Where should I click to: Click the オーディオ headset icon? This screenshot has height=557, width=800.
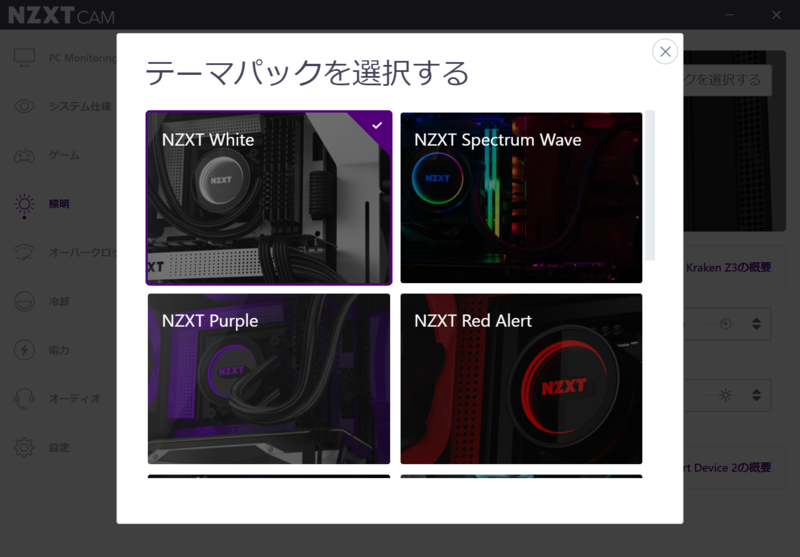(x=24, y=398)
